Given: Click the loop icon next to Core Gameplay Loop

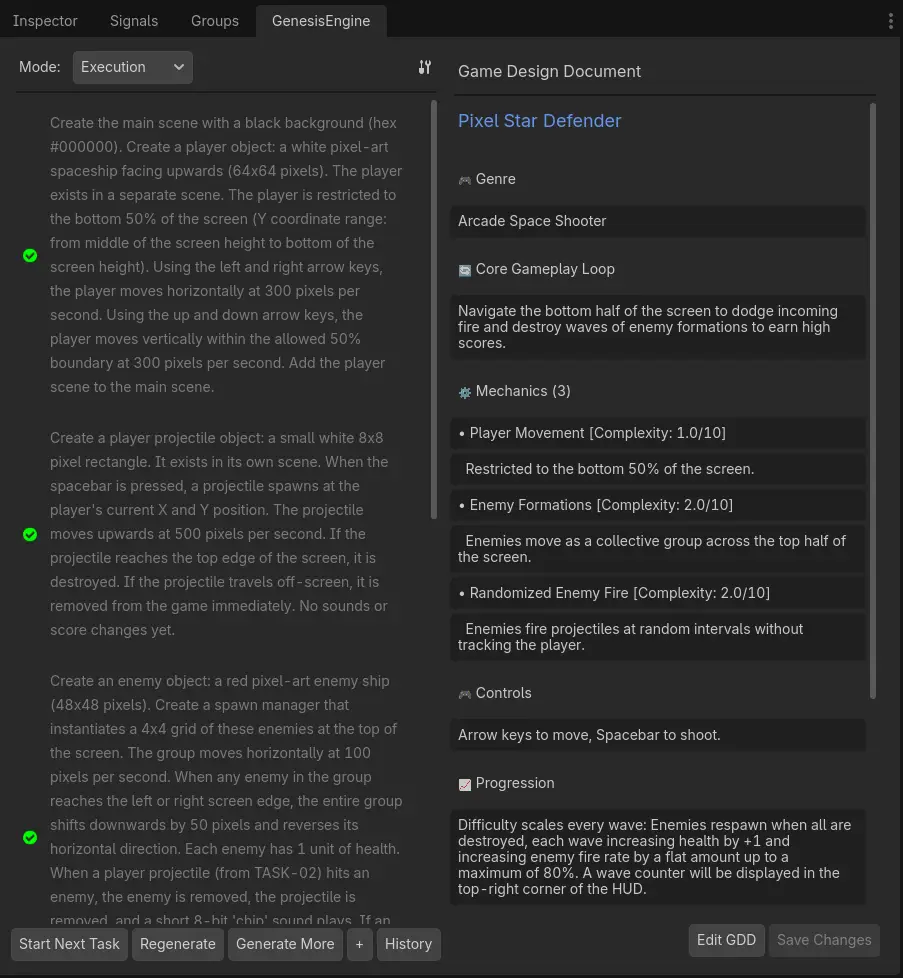Looking at the screenshot, I should (x=464, y=270).
